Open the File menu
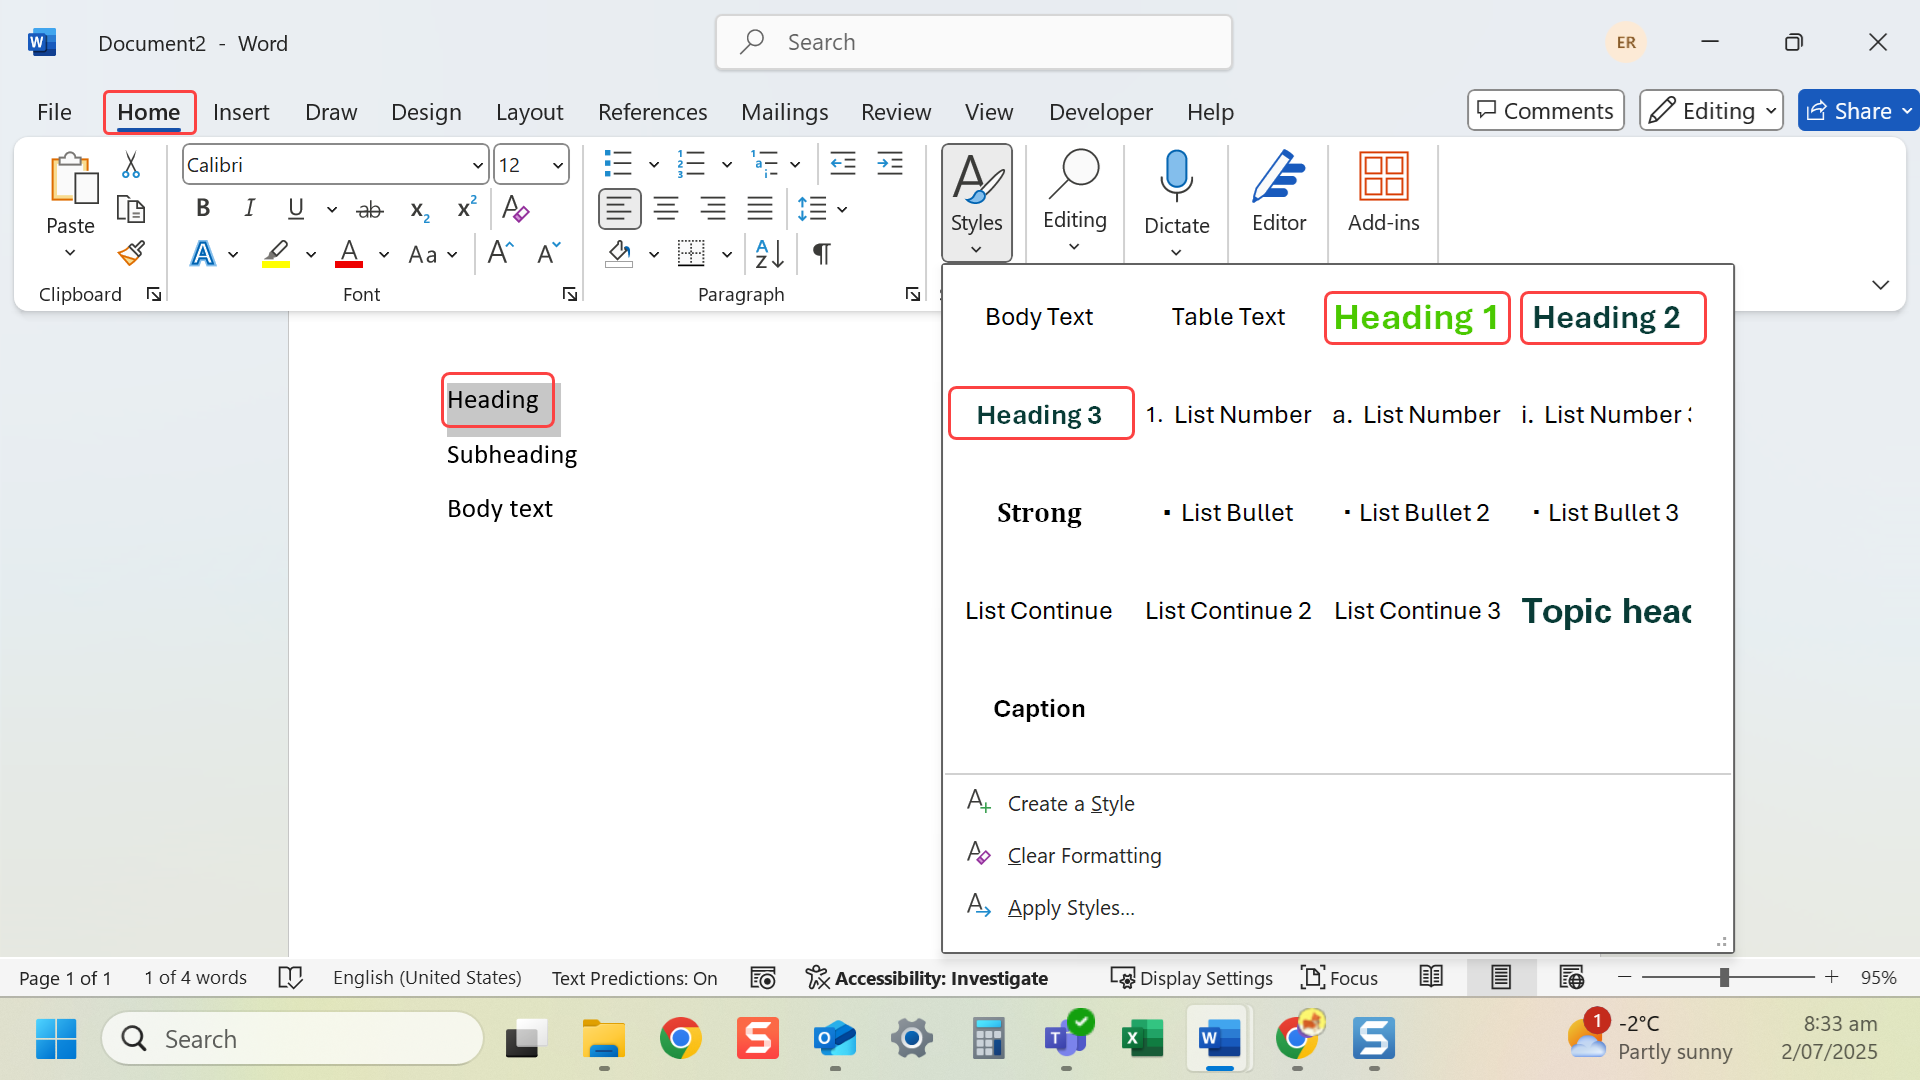 (x=54, y=112)
